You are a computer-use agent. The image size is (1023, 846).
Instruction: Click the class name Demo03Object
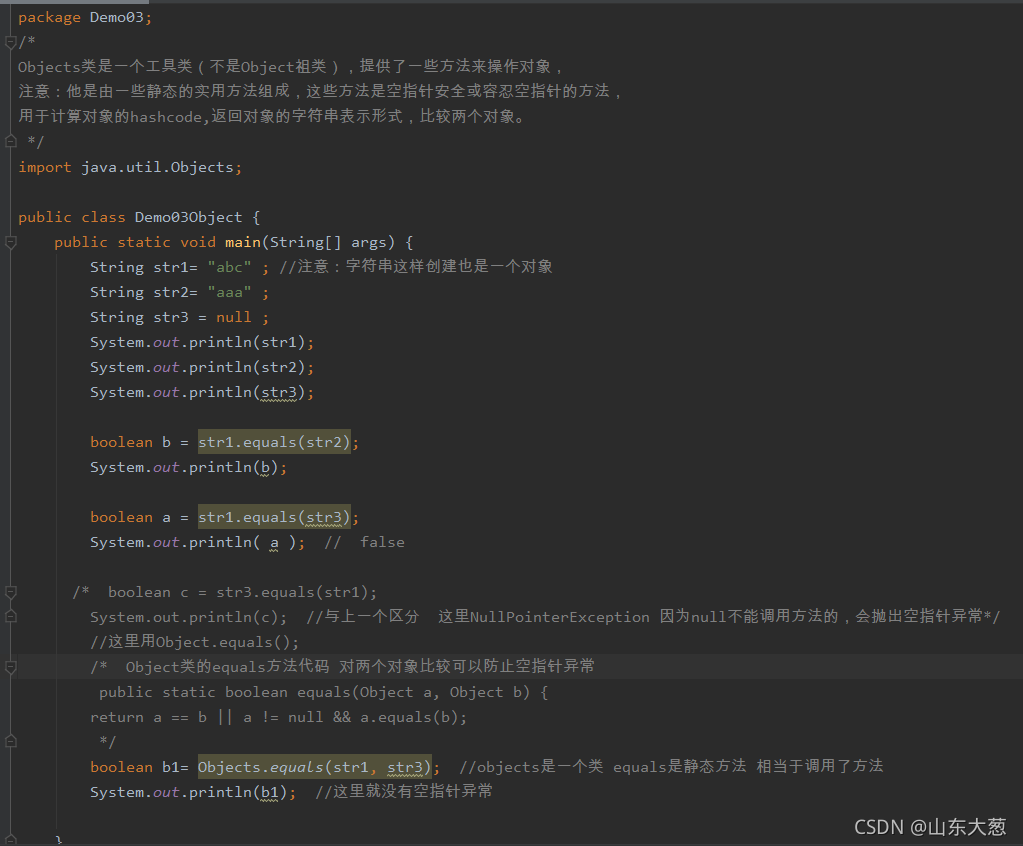189,217
